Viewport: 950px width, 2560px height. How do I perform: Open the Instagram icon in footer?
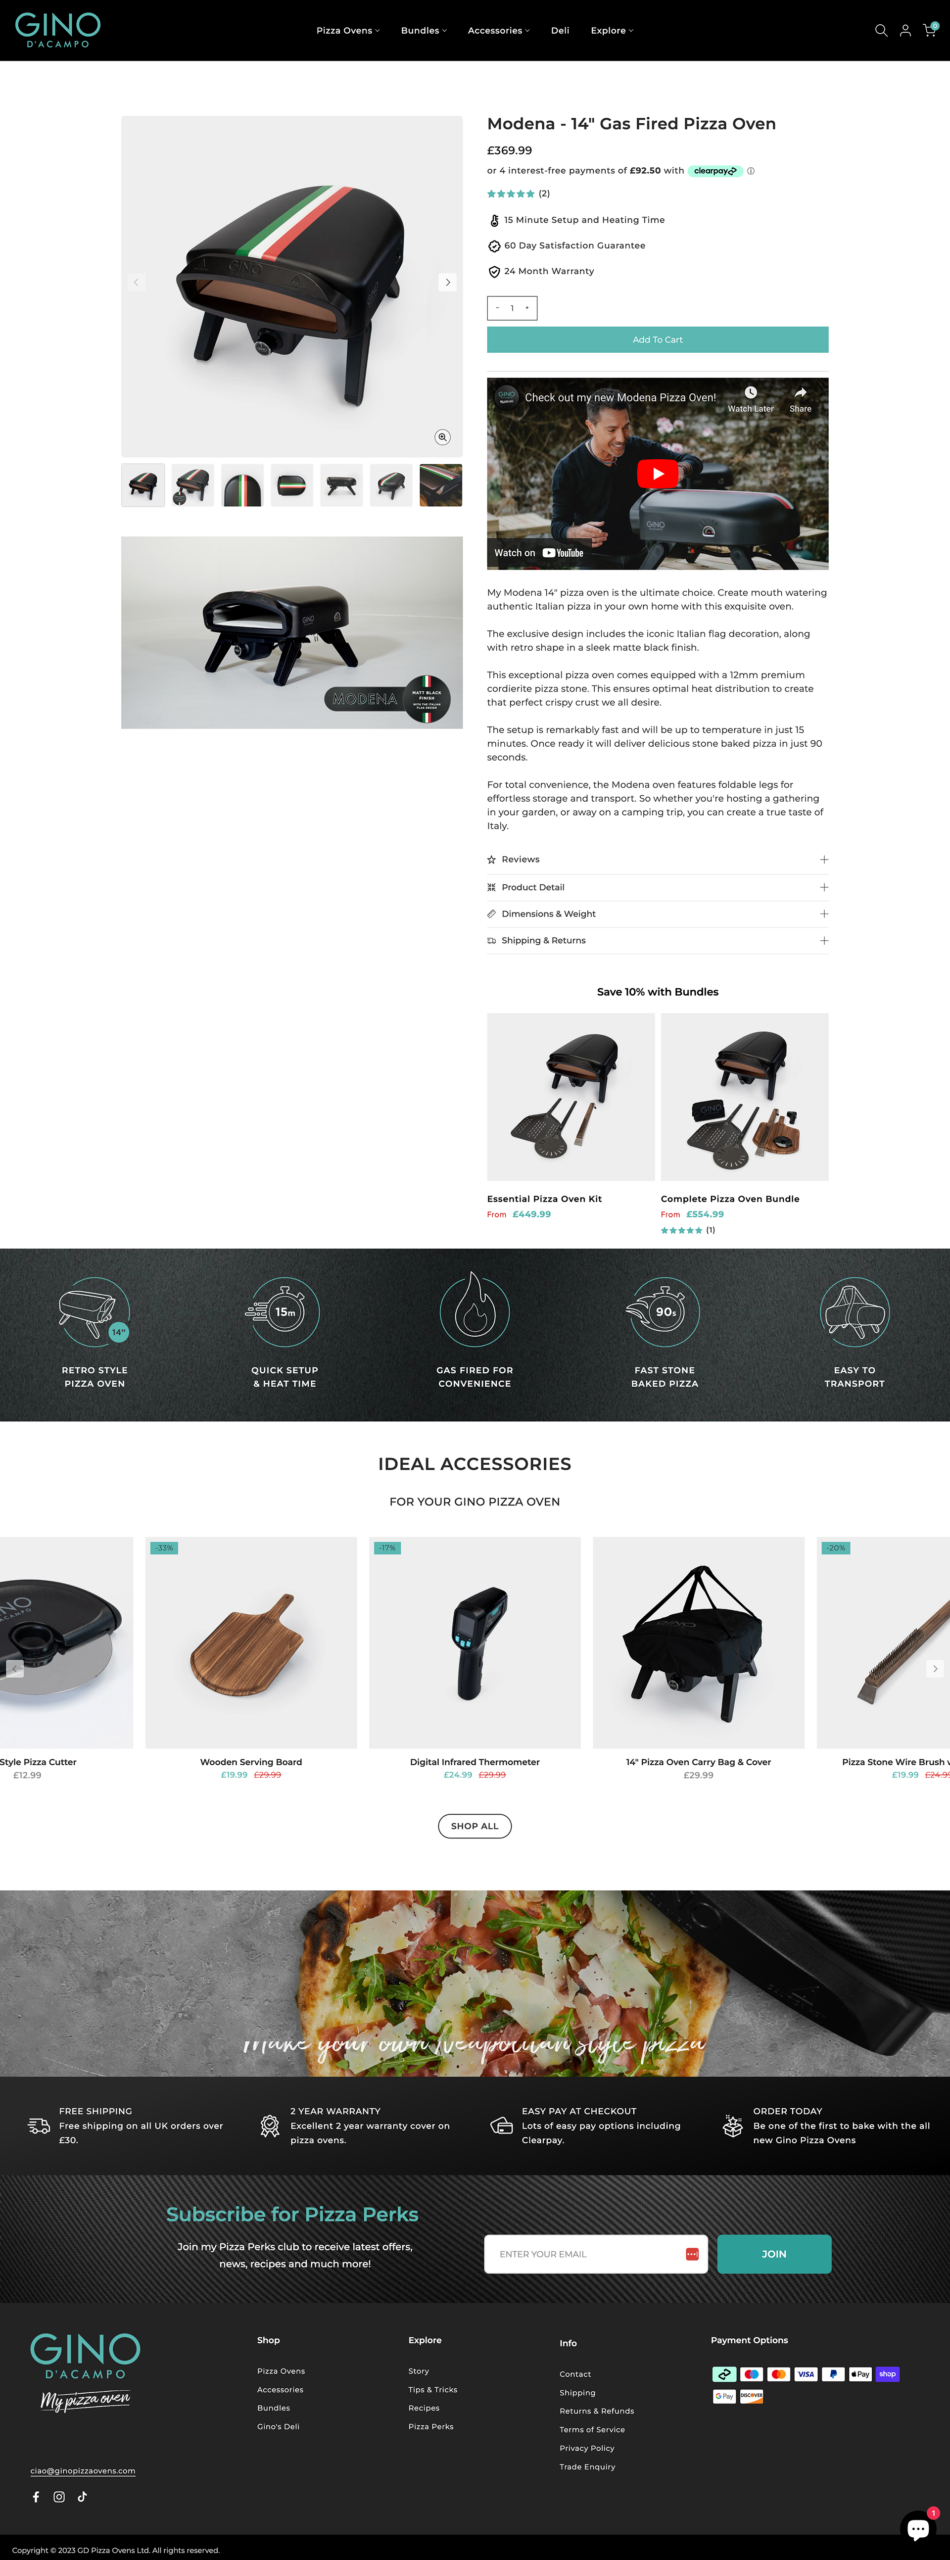coord(59,2496)
